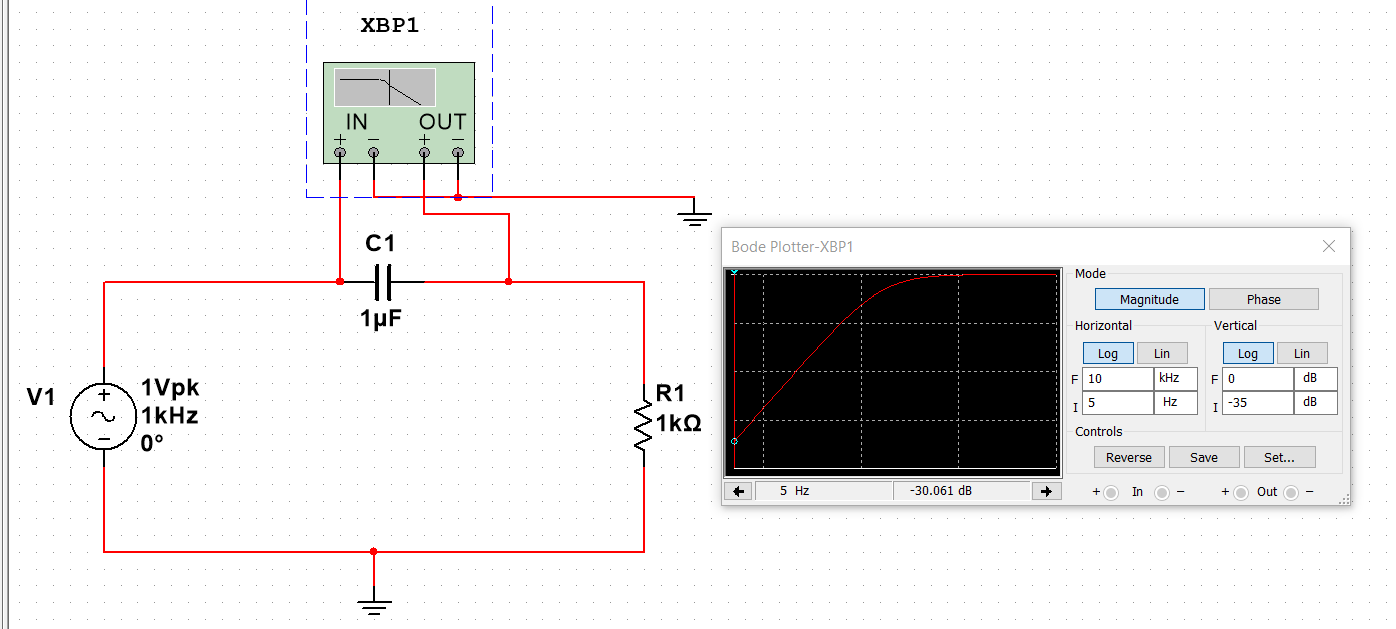Set Horizontal axis to Log
Screen dimensions: 1396x629
point(1107,353)
